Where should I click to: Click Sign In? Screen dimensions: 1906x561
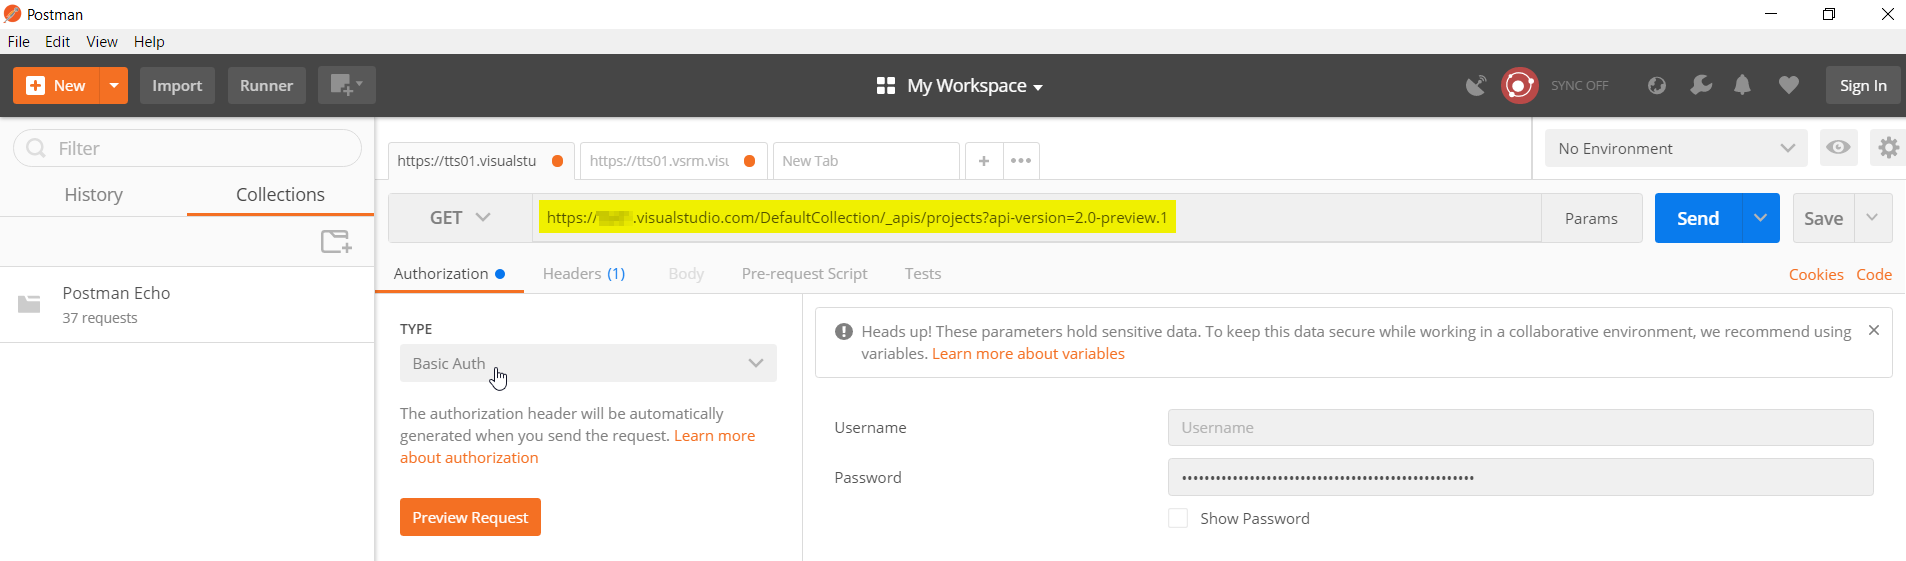pyautogui.click(x=1863, y=86)
